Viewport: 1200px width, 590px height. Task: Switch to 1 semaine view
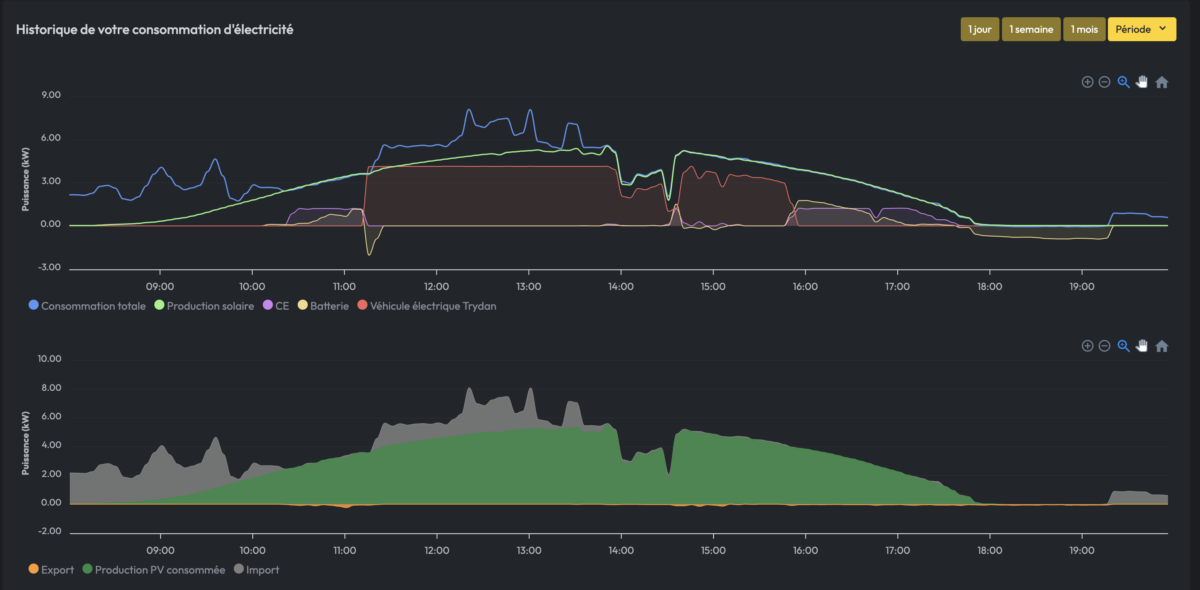[x=1031, y=30]
